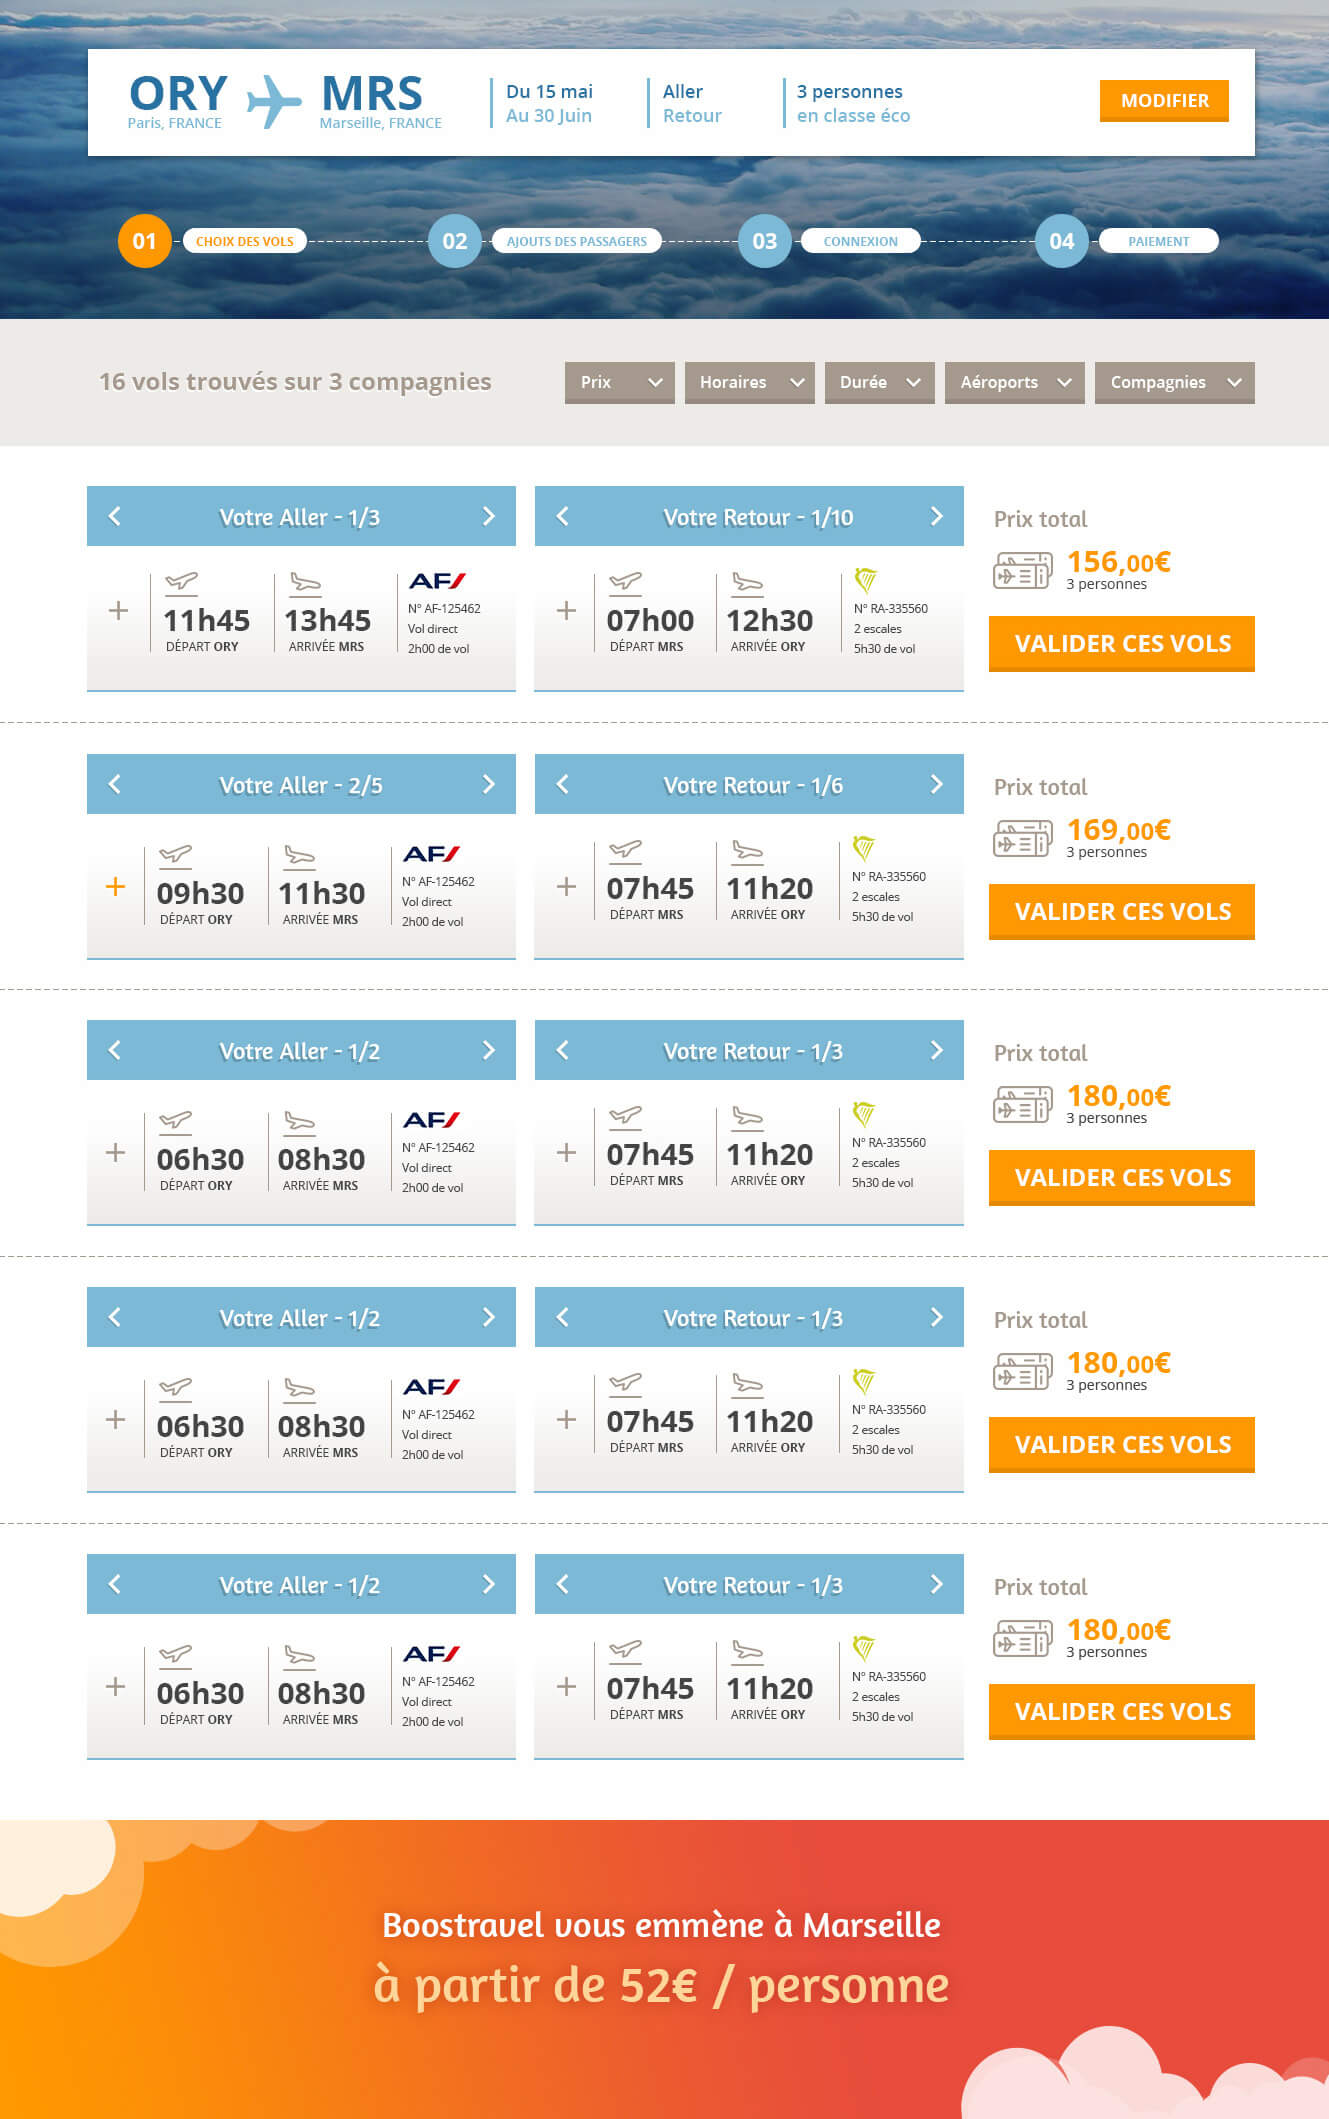The width and height of the screenshot is (1329, 2119).
Task: Click next arrow on Votre Aller 1/3
Action: pyautogui.click(x=488, y=516)
